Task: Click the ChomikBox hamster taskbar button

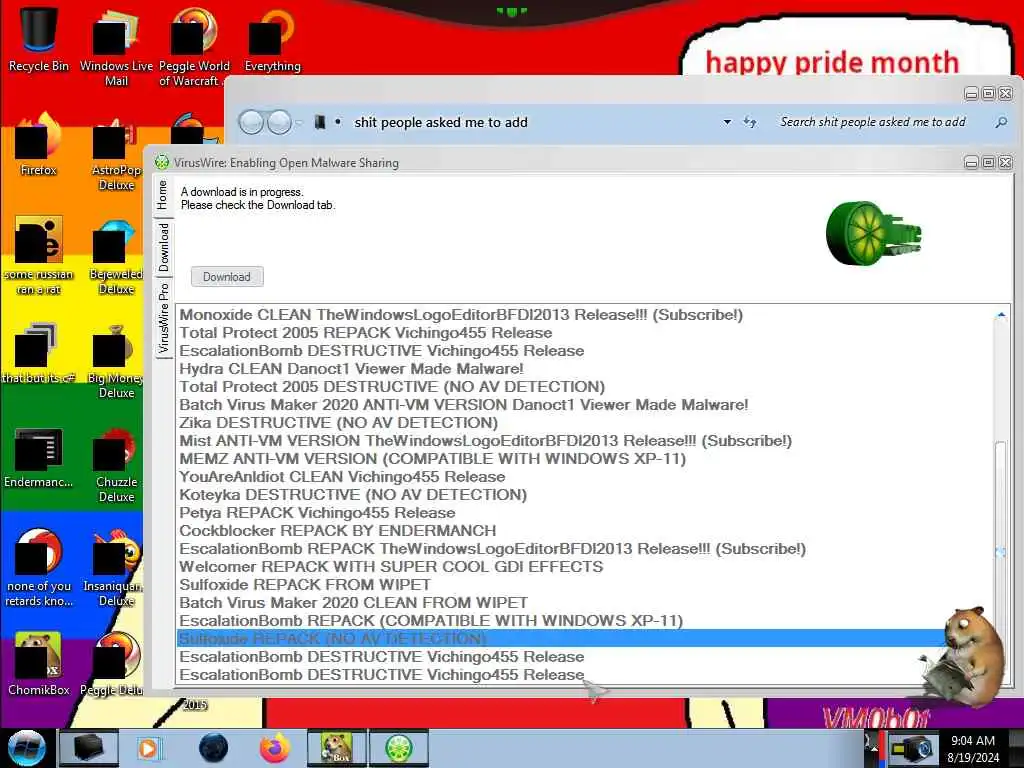Action: [336, 748]
